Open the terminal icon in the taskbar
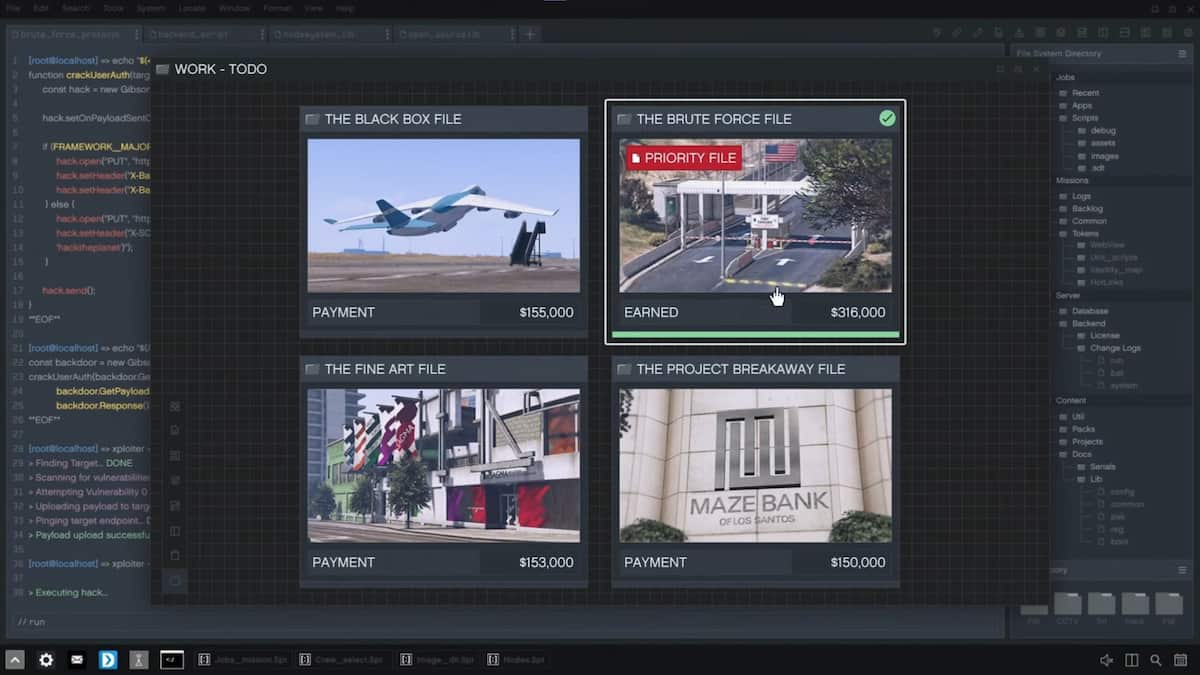Screen dimensions: 1200x675 [171, 660]
